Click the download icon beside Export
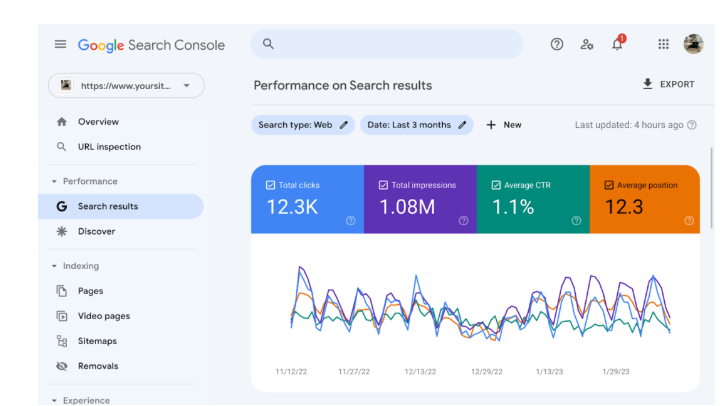Viewport: 727px width, 406px height. point(647,84)
